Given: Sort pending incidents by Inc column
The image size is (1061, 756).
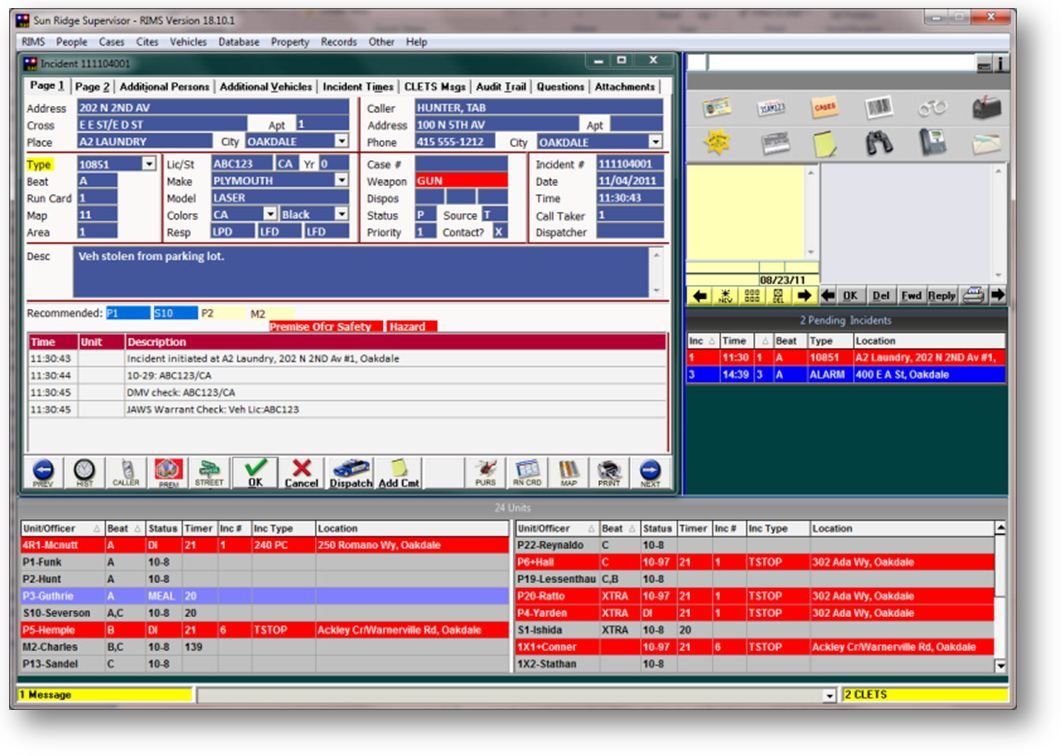Looking at the screenshot, I should tap(702, 340).
